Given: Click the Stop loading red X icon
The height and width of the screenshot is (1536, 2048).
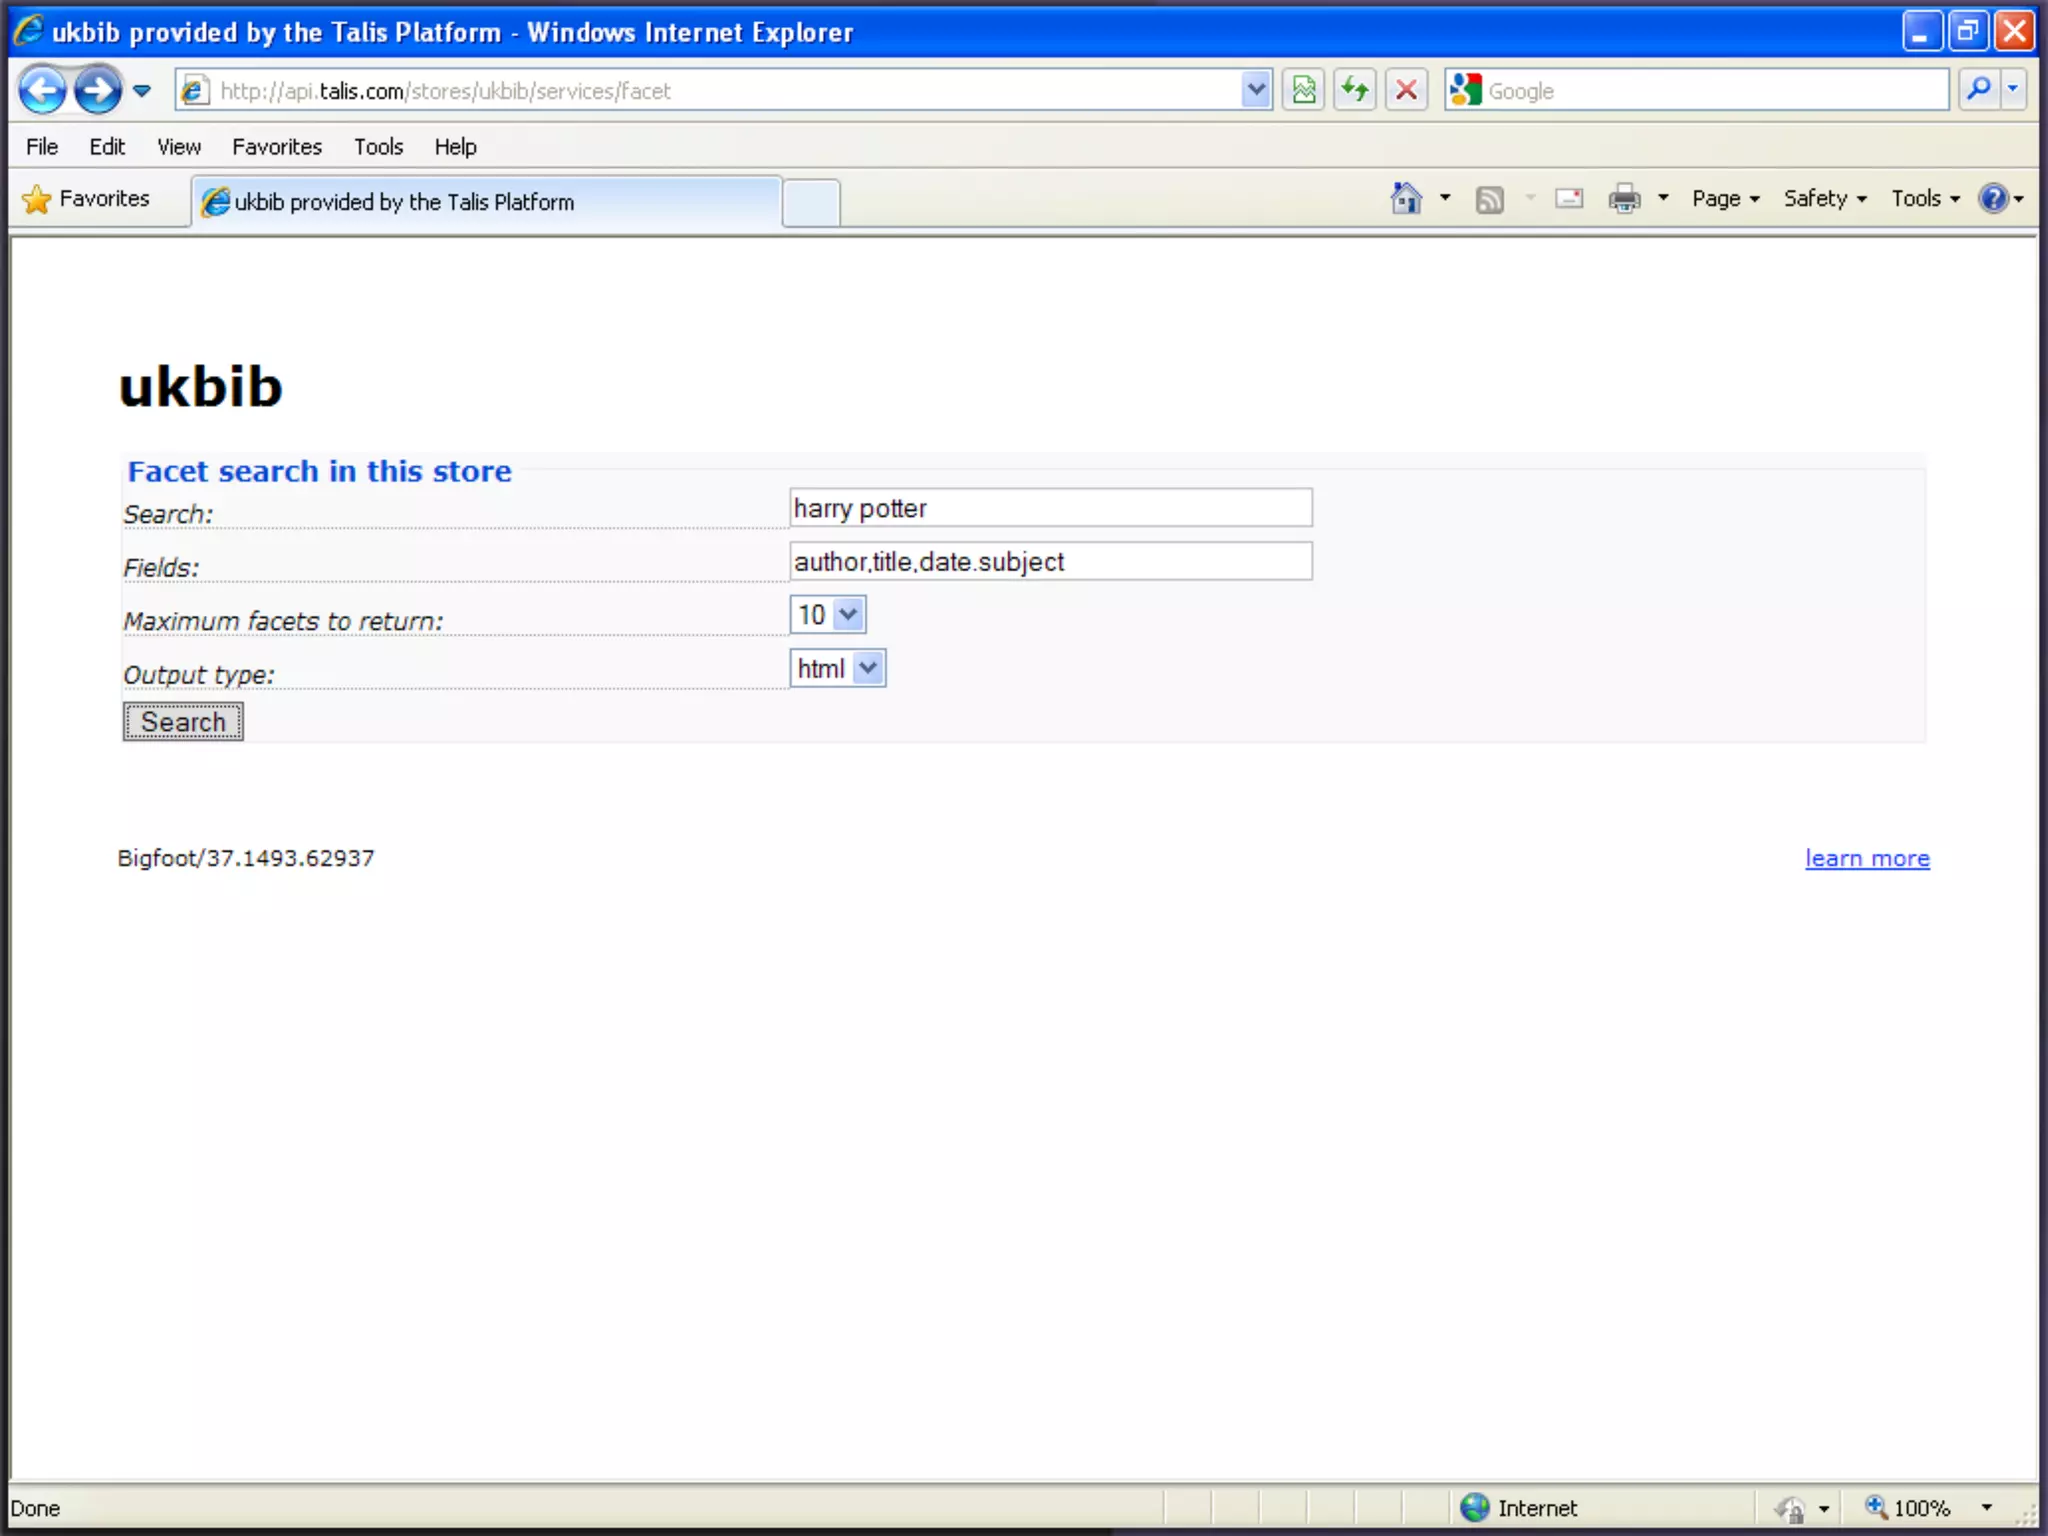Looking at the screenshot, I should (1406, 91).
